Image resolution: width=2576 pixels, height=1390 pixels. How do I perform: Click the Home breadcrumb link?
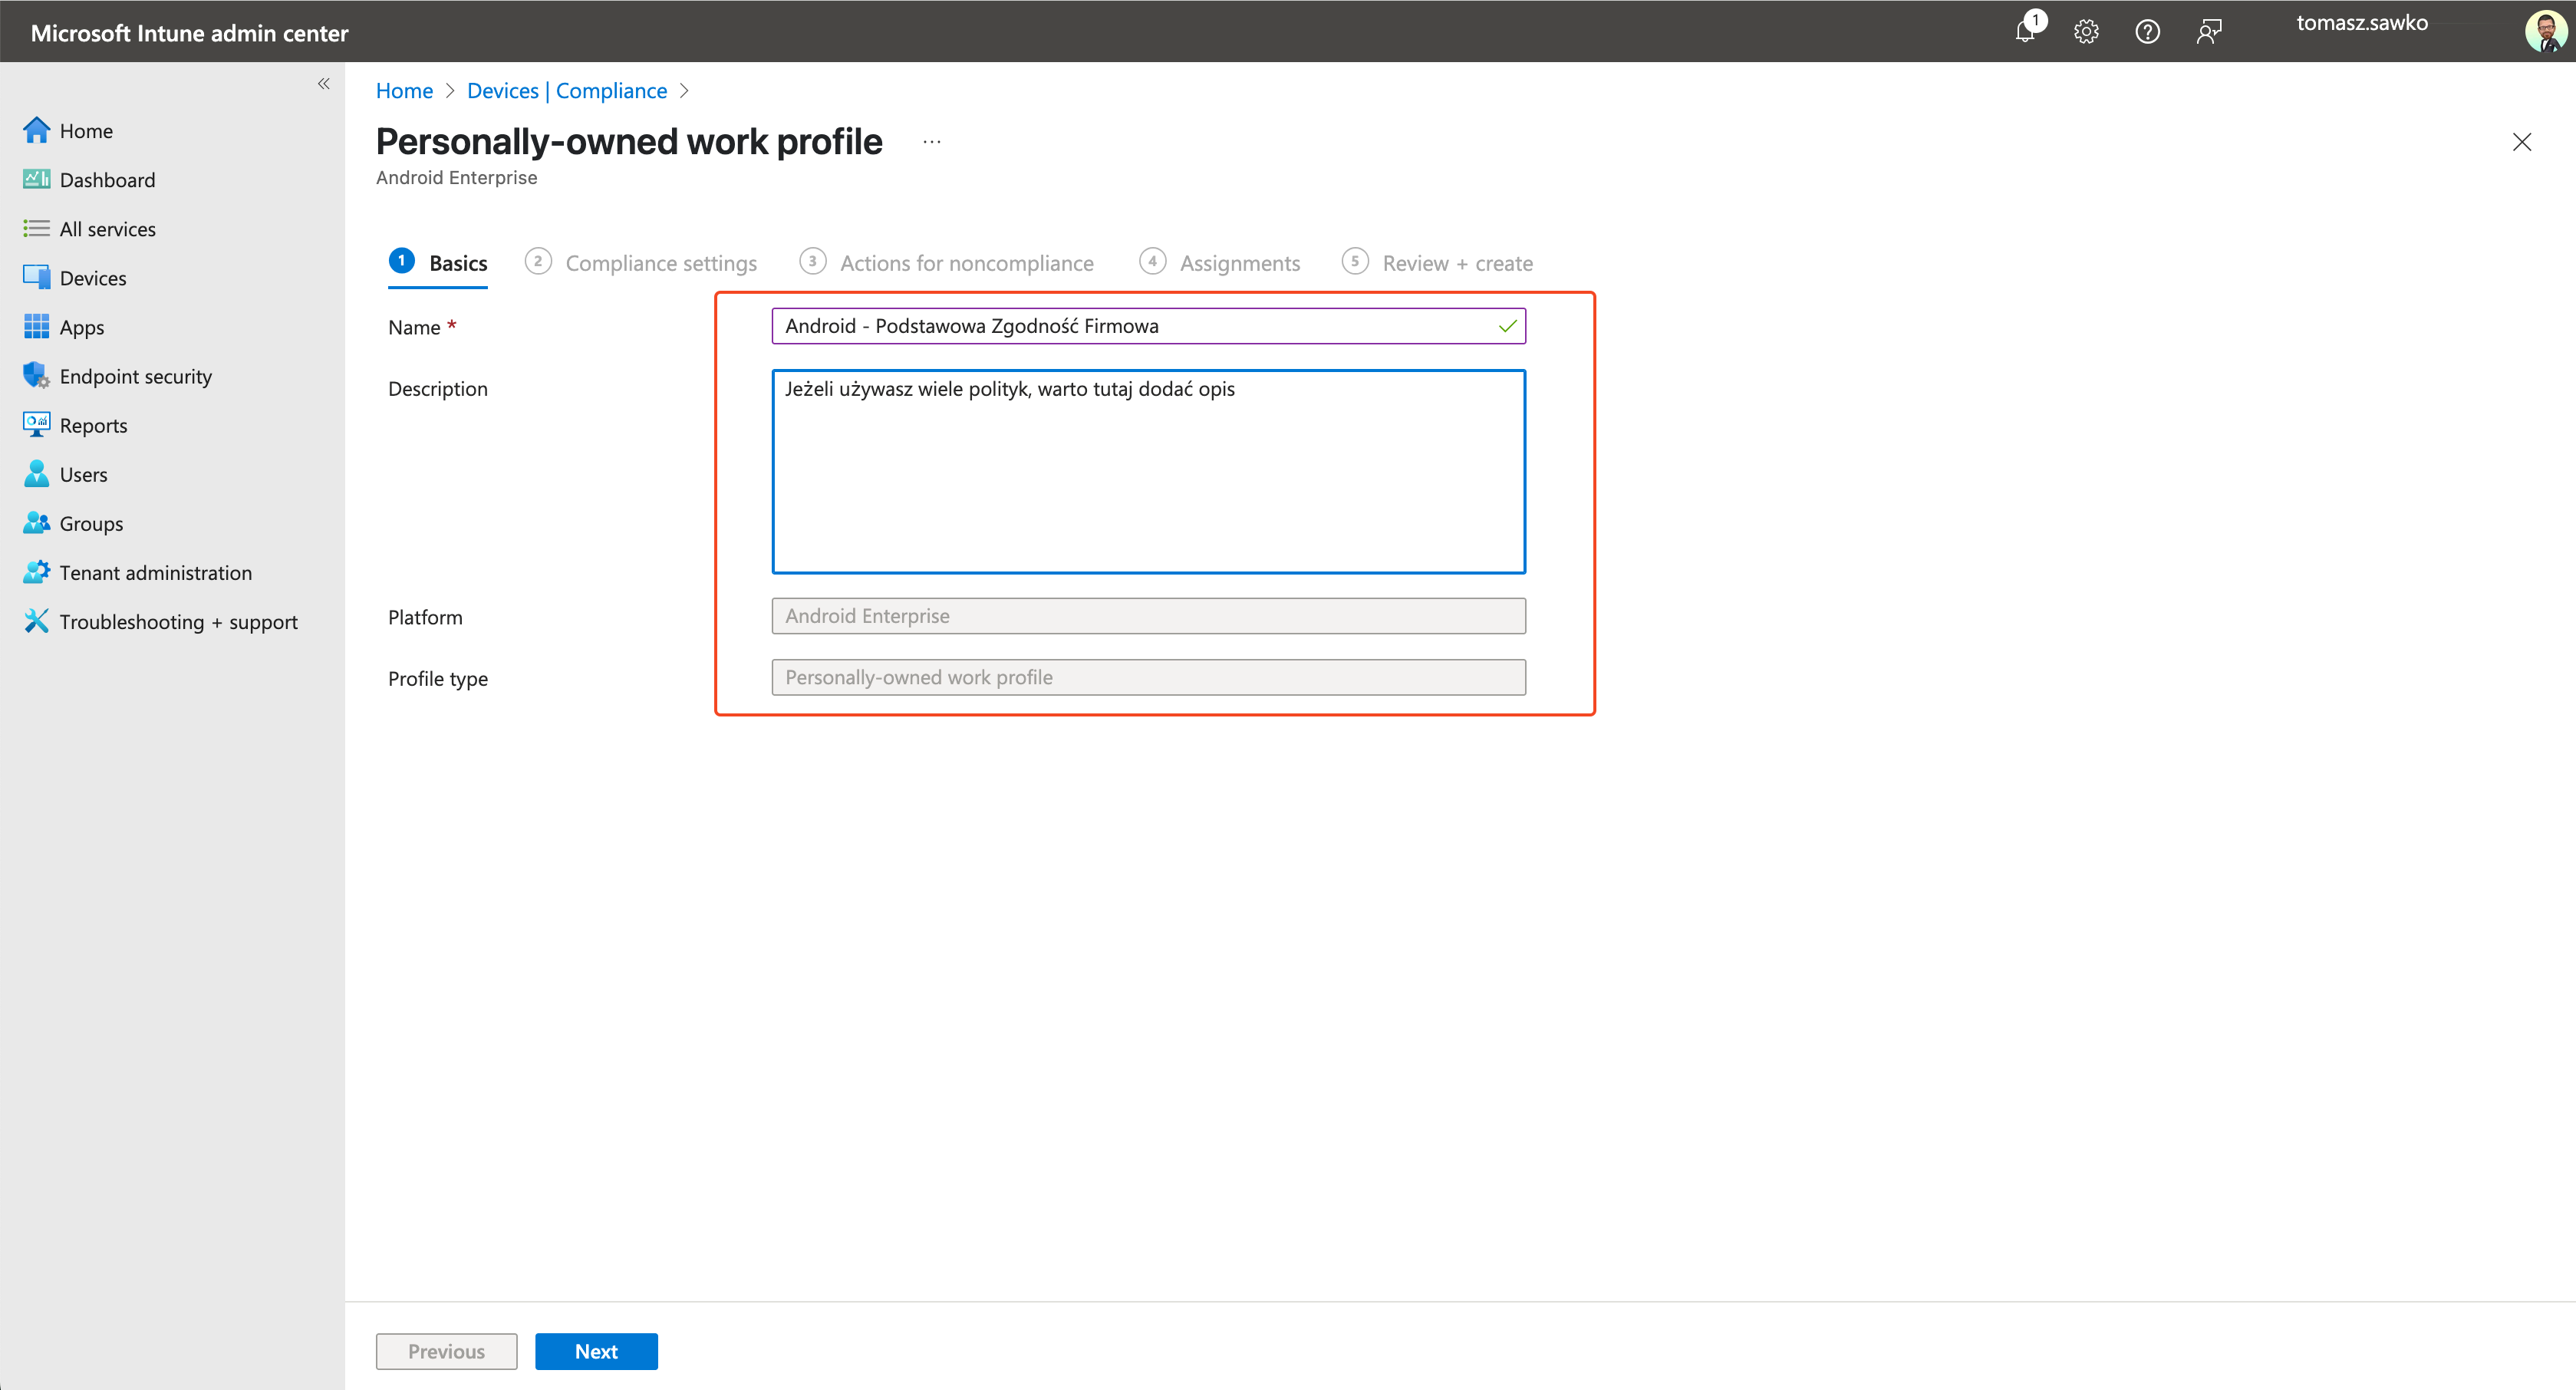click(x=404, y=90)
